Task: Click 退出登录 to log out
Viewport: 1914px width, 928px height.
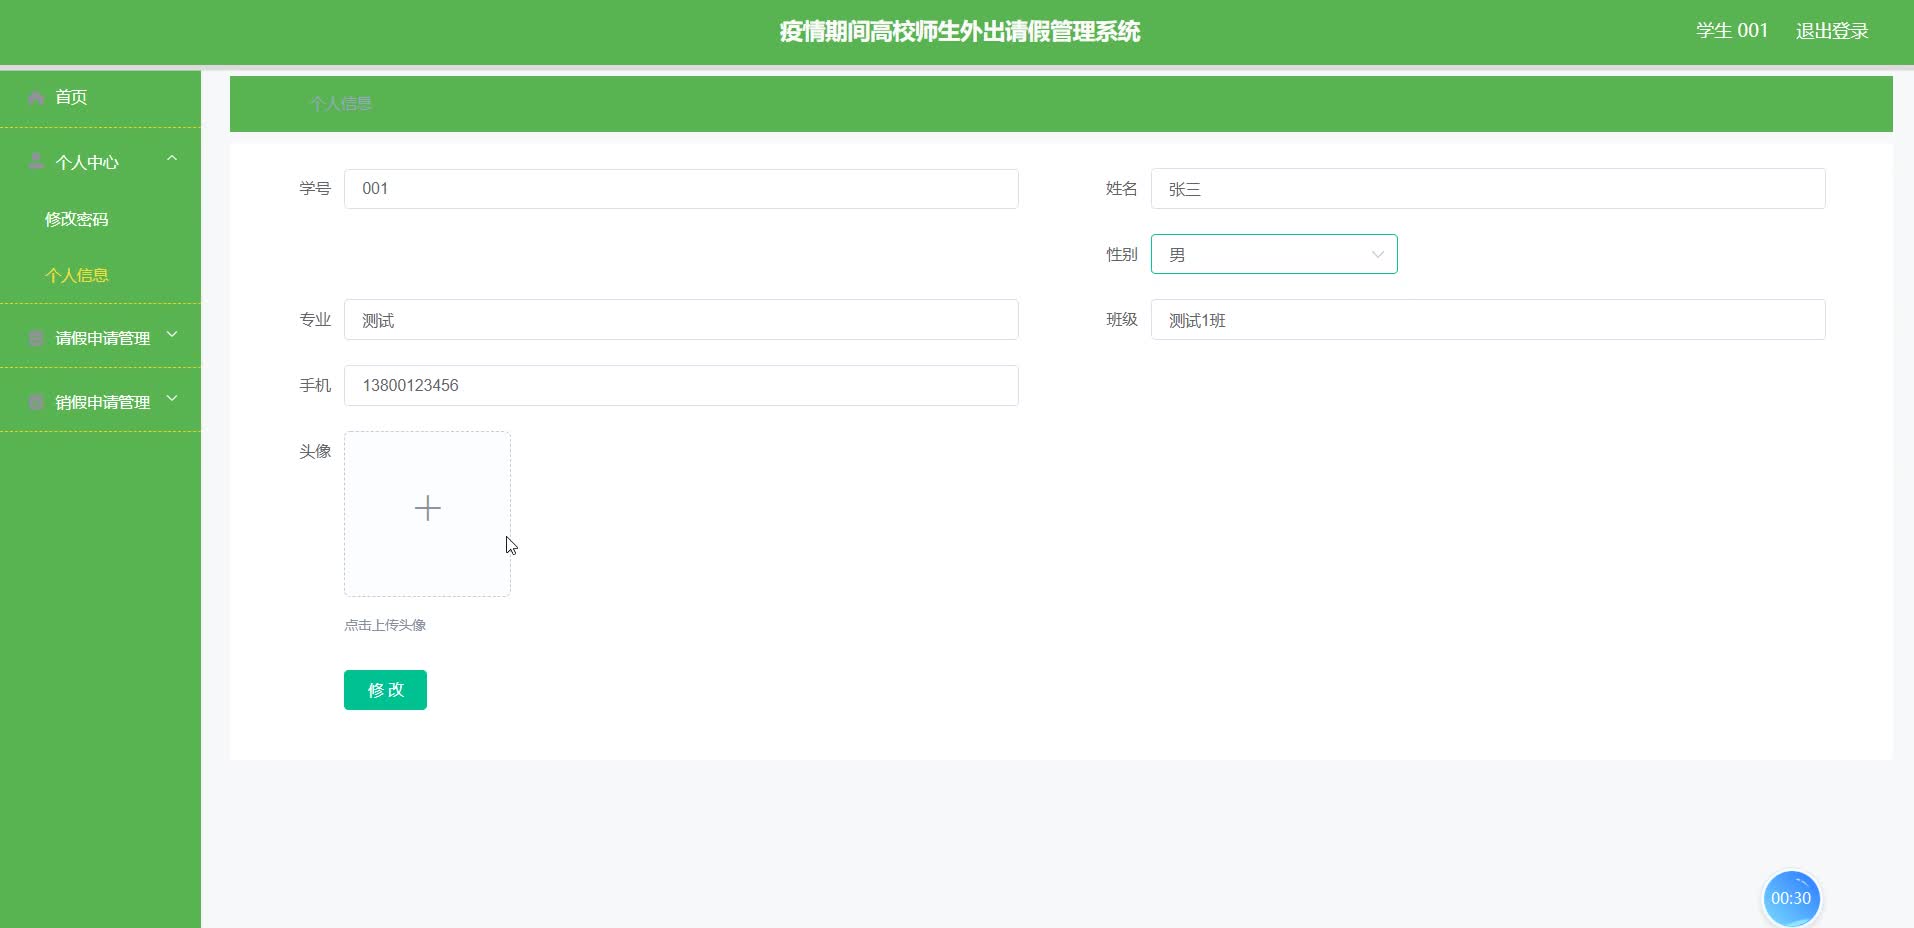Action: (1832, 31)
